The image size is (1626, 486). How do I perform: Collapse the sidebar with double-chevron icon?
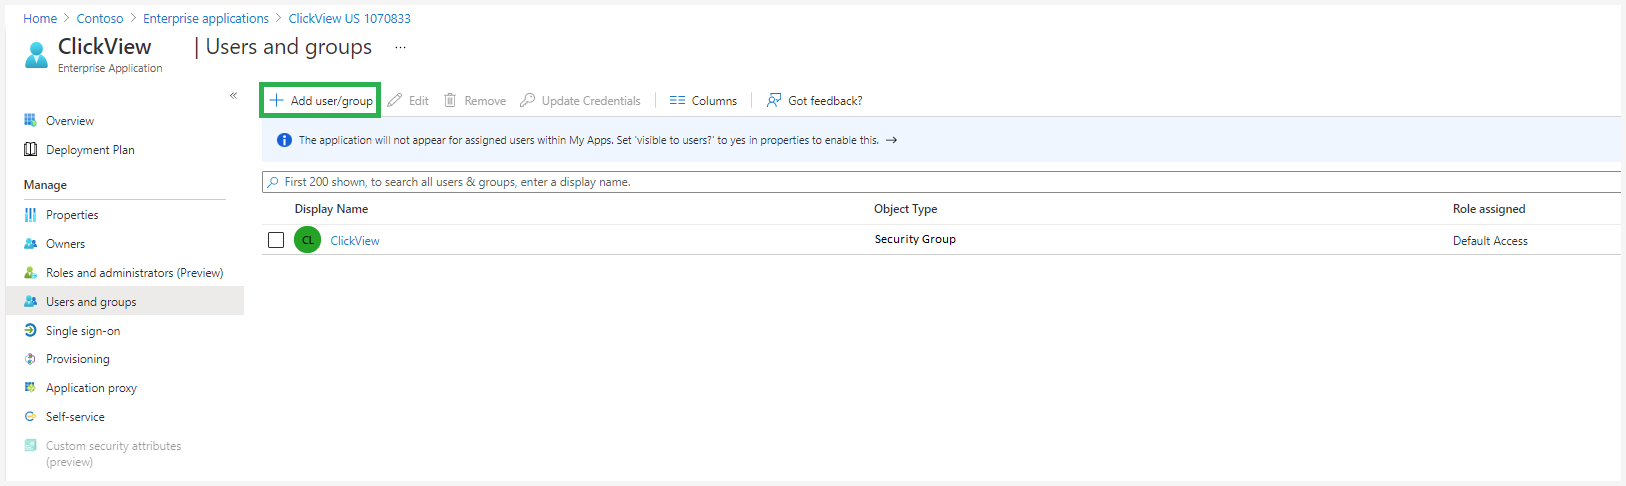[233, 96]
